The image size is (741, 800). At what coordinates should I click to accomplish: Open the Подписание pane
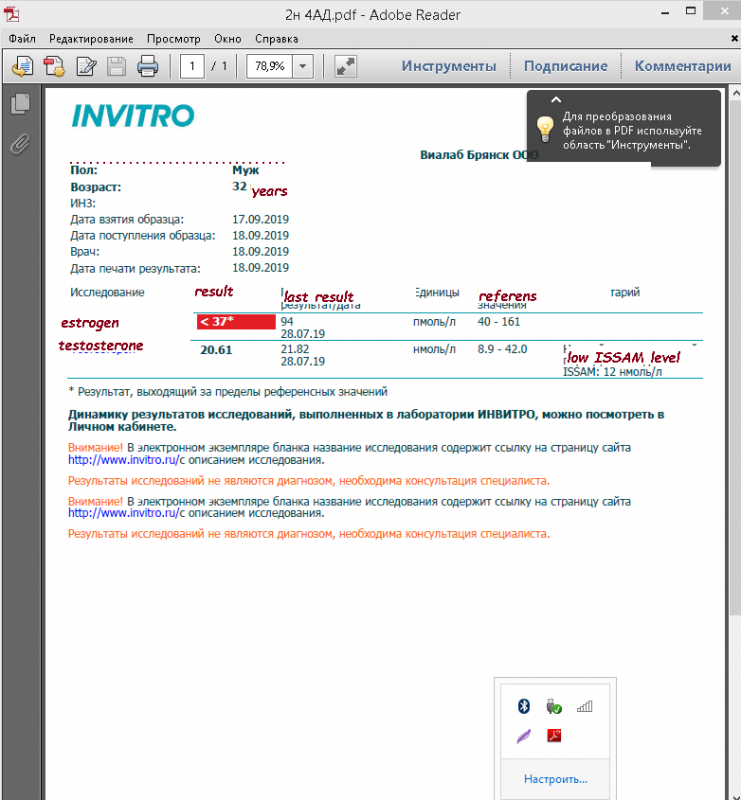pyautogui.click(x=565, y=66)
